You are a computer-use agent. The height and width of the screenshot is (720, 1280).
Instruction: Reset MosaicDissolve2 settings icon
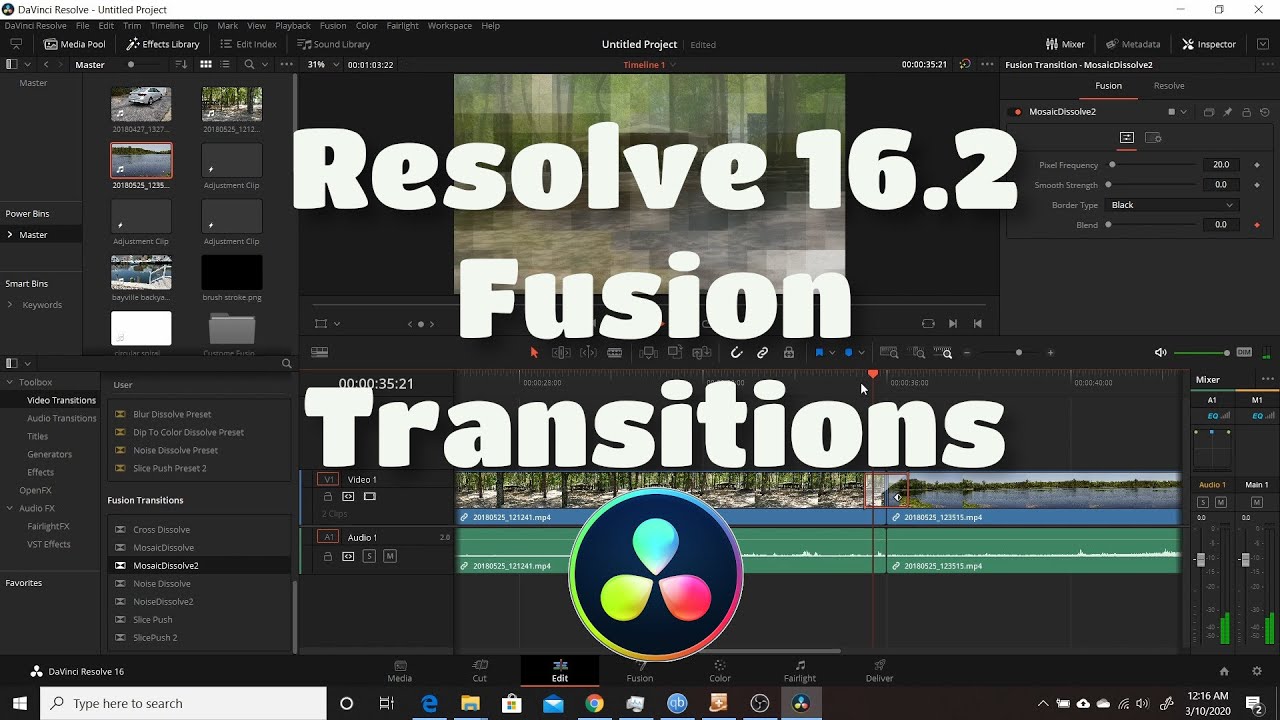coord(1265,112)
